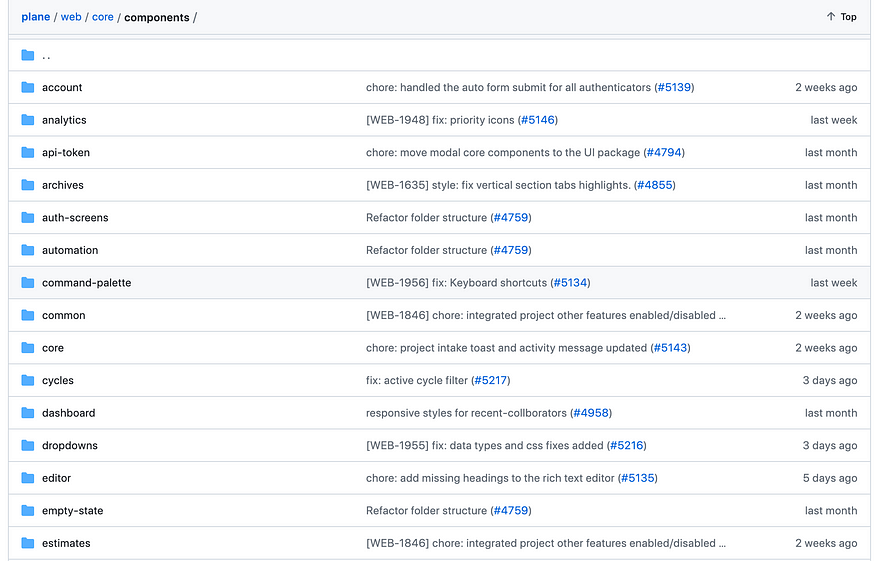Click commit message 'fix: active cycle filter'
875x561 pixels.
417,381
